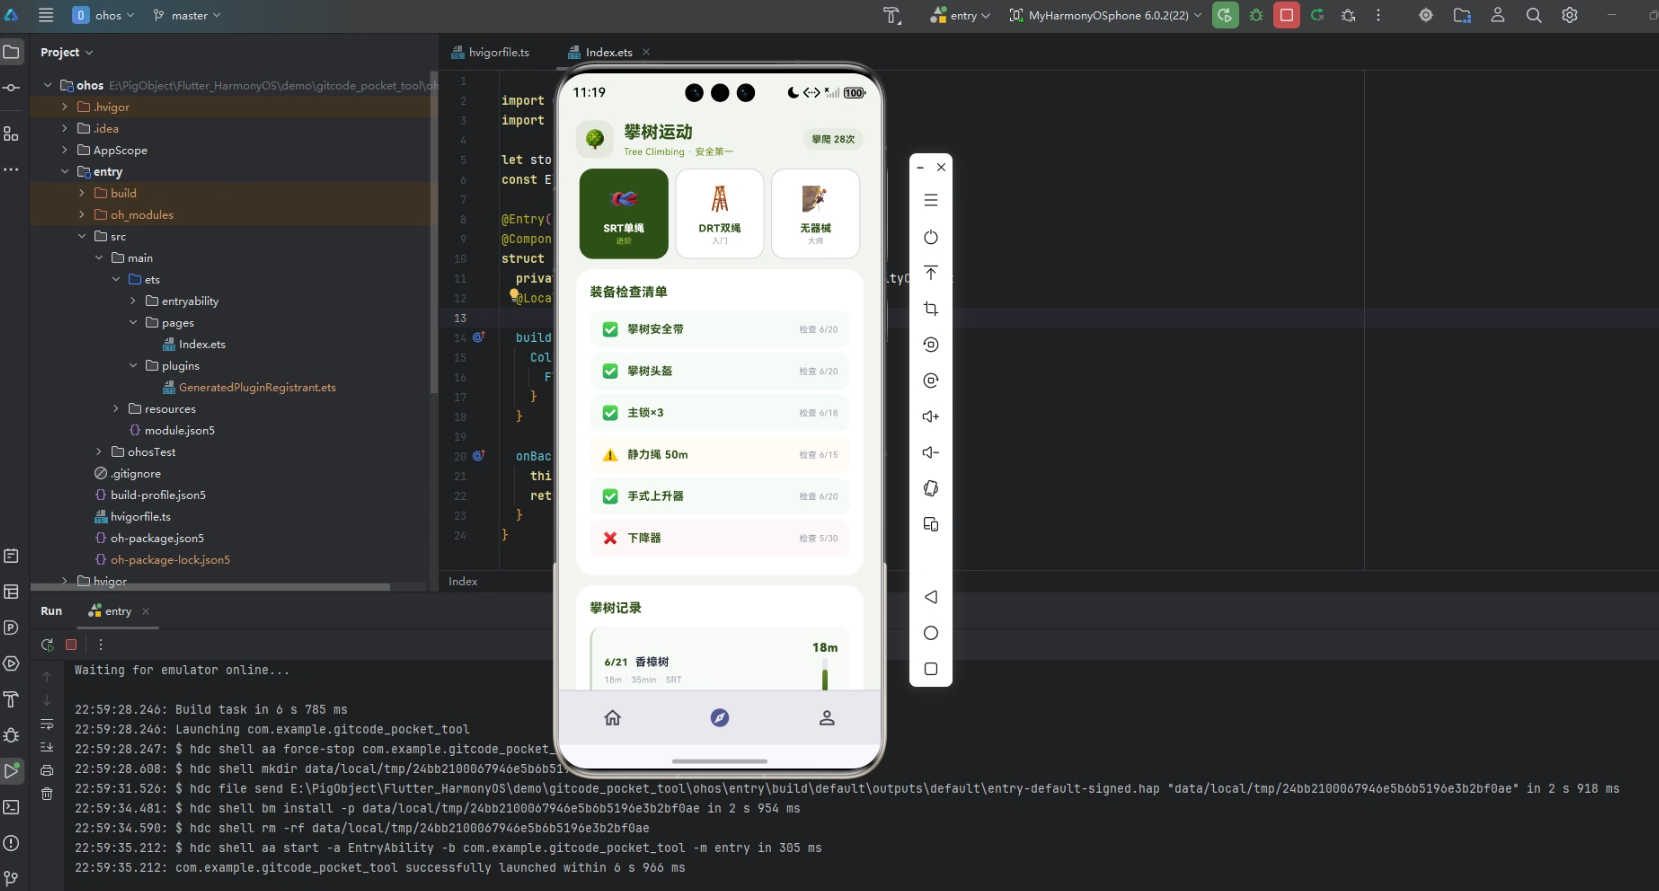Toggle checkbox for 手式上升器
1659x891 pixels.
coord(610,496)
